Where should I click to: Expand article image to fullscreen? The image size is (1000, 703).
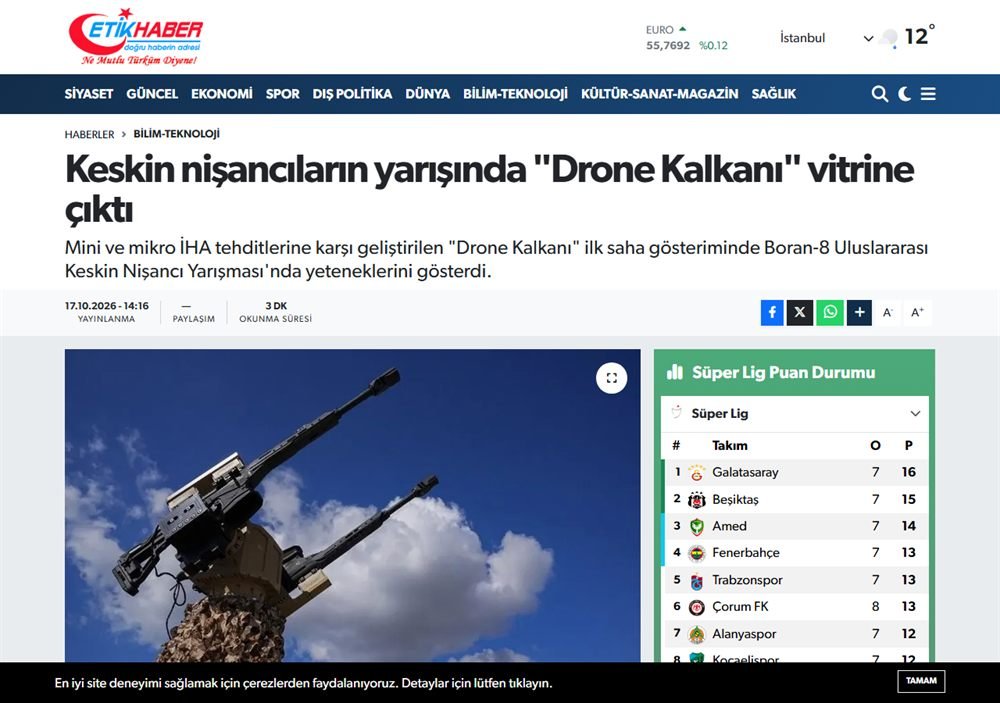click(x=612, y=378)
